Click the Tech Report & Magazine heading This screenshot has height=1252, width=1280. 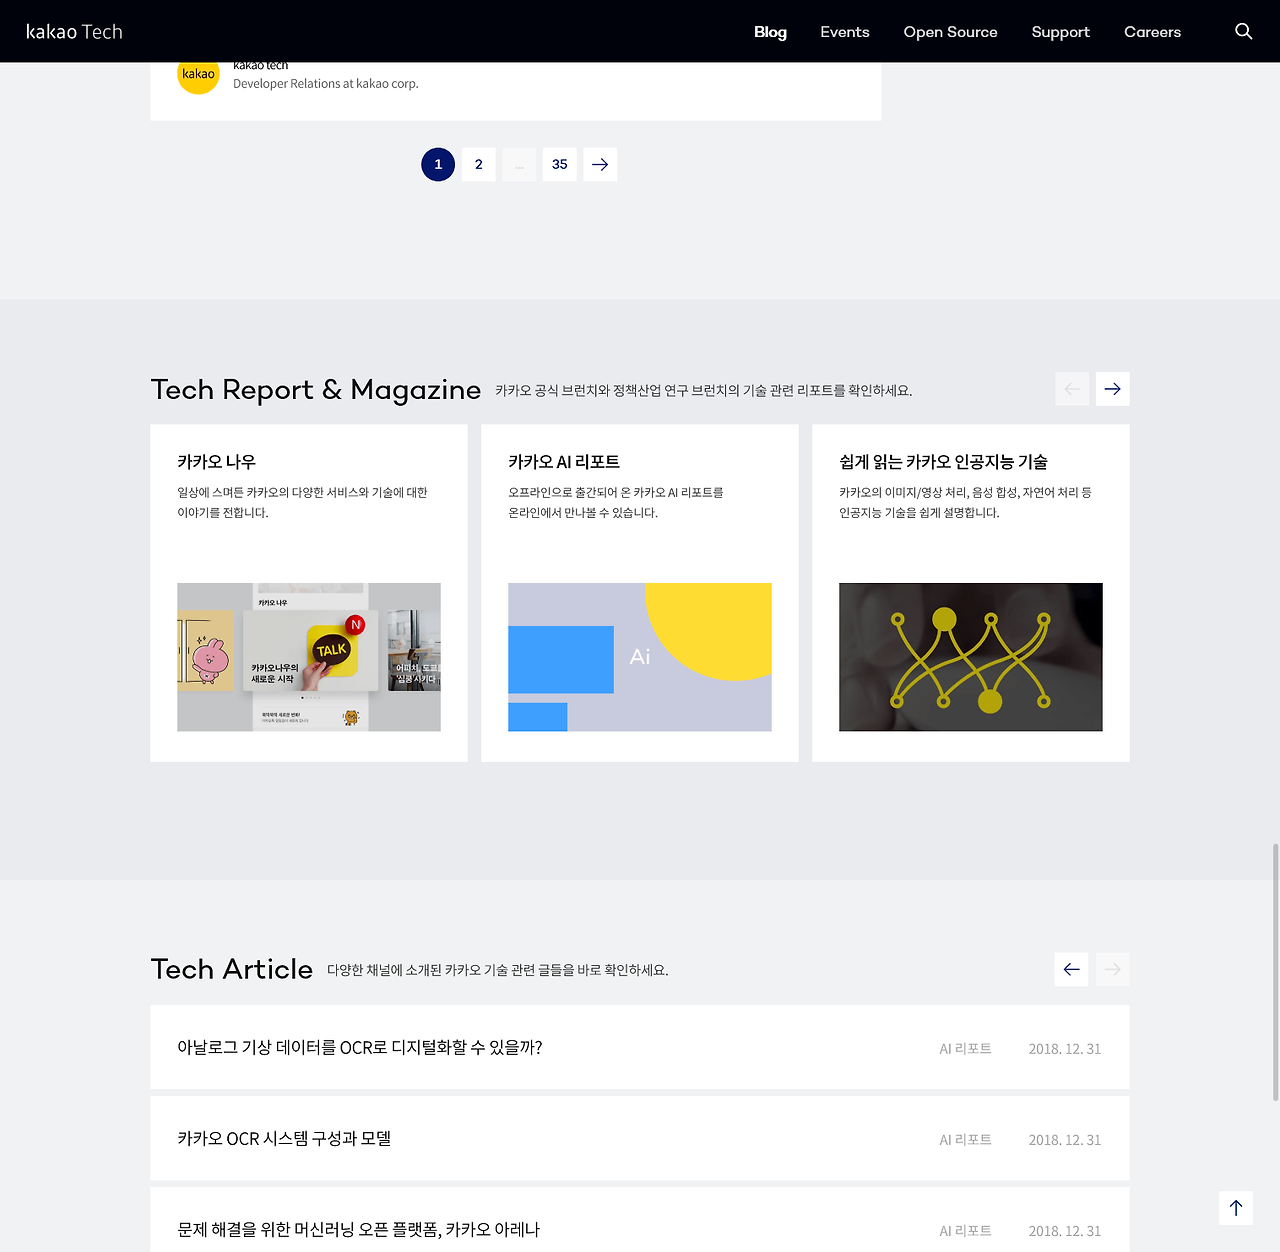tap(316, 389)
